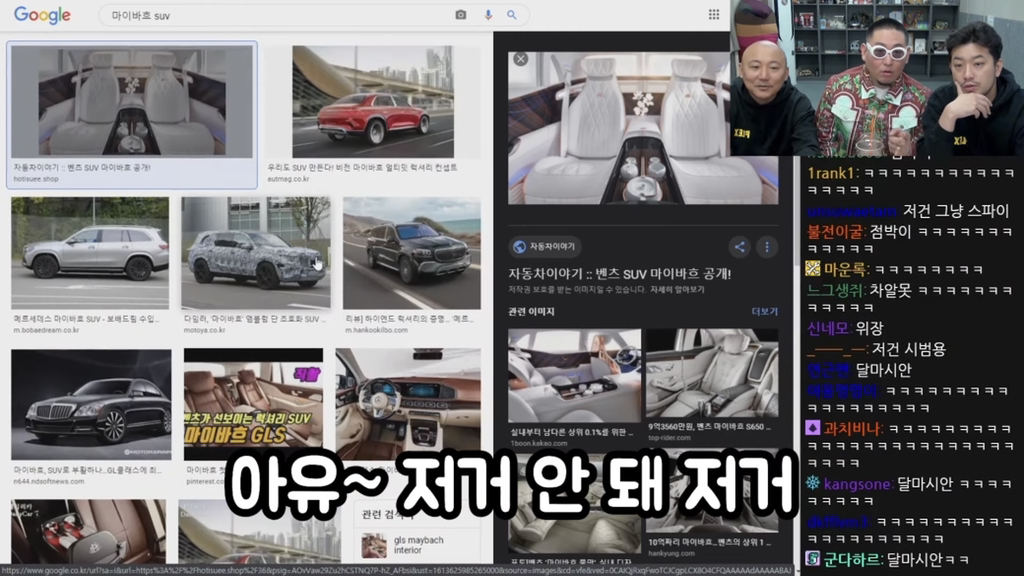Open 더보기 related images link
Viewport: 1024px width, 576px height.
pyautogui.click(x=765, y=312)
